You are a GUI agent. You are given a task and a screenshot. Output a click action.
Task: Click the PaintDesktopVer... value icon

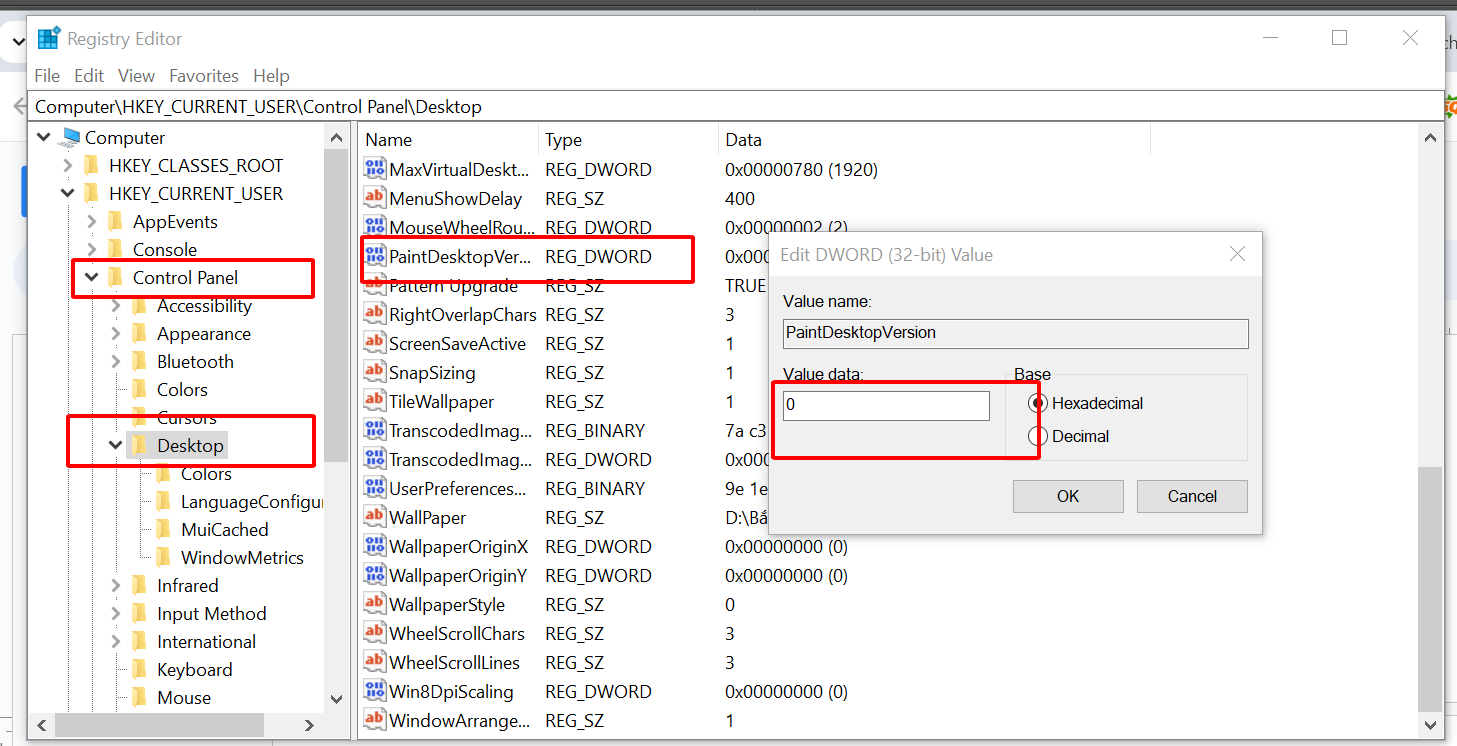click(374, 256)
